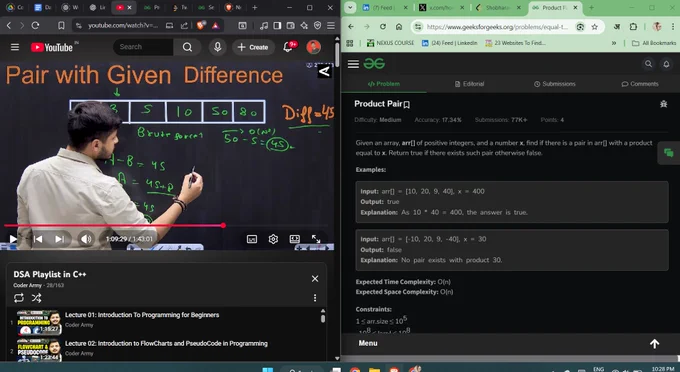Screen dimensions: 680x372
Task: Bookmark the YouTube page in Brave
Action: coord(61,26)
